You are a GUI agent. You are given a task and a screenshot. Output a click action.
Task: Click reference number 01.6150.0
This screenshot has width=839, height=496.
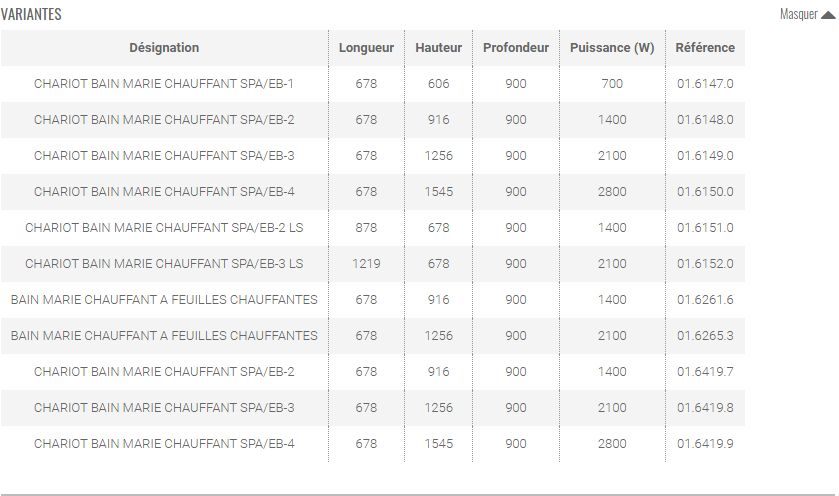click(705, 192)
